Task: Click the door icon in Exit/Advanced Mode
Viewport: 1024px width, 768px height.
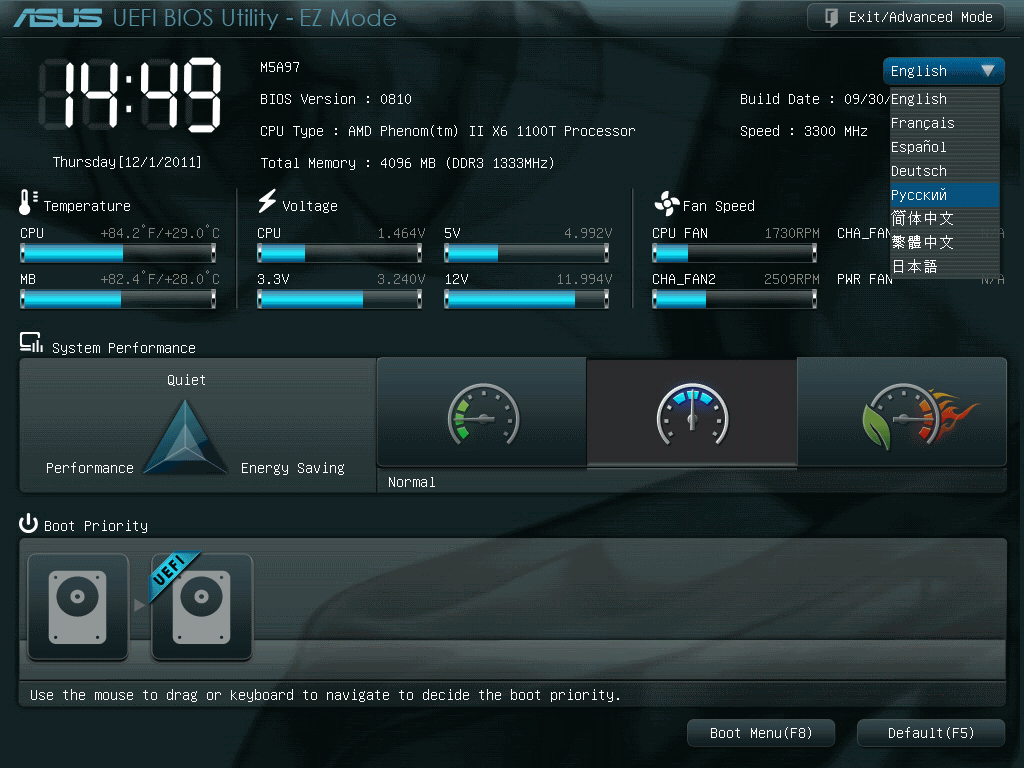Action: coord(831,18)
